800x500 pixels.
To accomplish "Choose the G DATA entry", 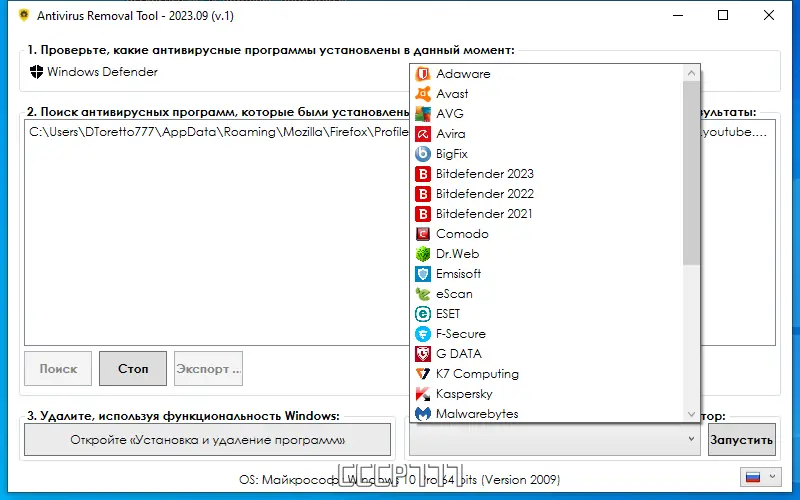I will tap(547, 354).
